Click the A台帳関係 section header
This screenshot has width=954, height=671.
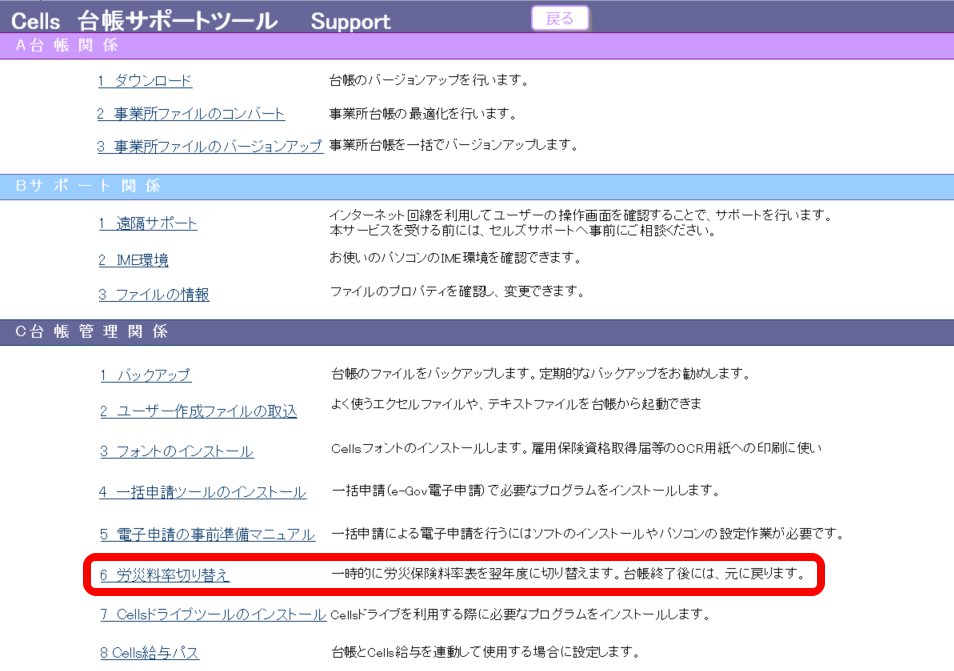click(477, 46)
